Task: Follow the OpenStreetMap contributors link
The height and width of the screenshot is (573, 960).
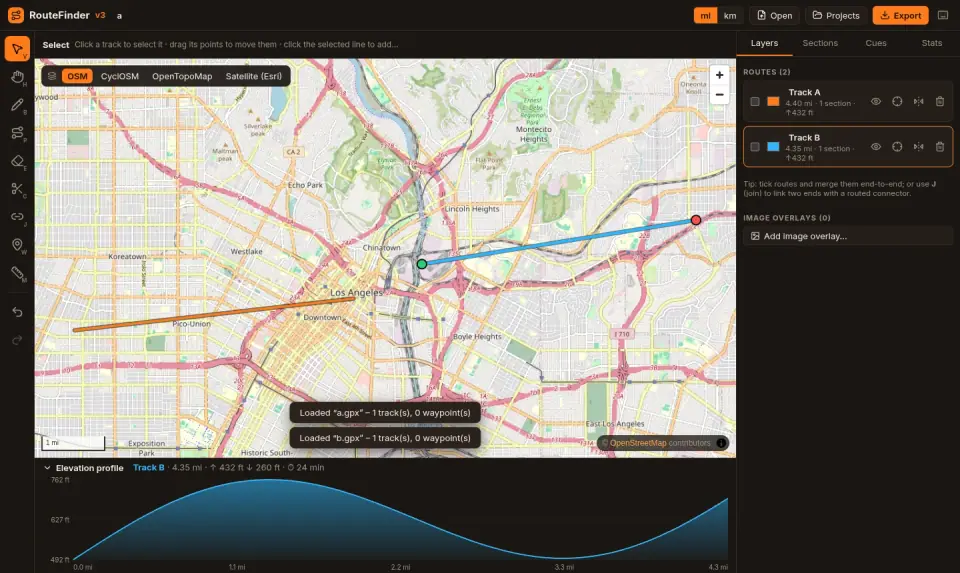Action: tap(638, 443)
